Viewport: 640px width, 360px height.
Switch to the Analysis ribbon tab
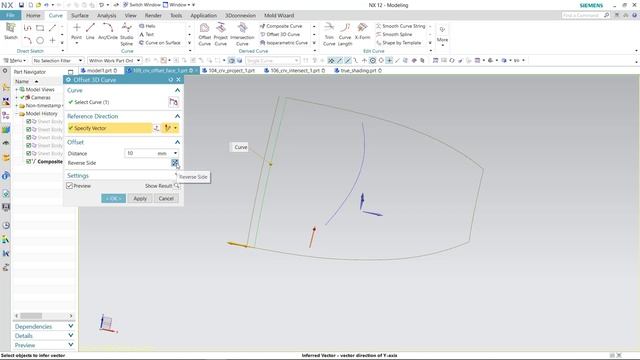pyautogui.click(x=107, y=16)
